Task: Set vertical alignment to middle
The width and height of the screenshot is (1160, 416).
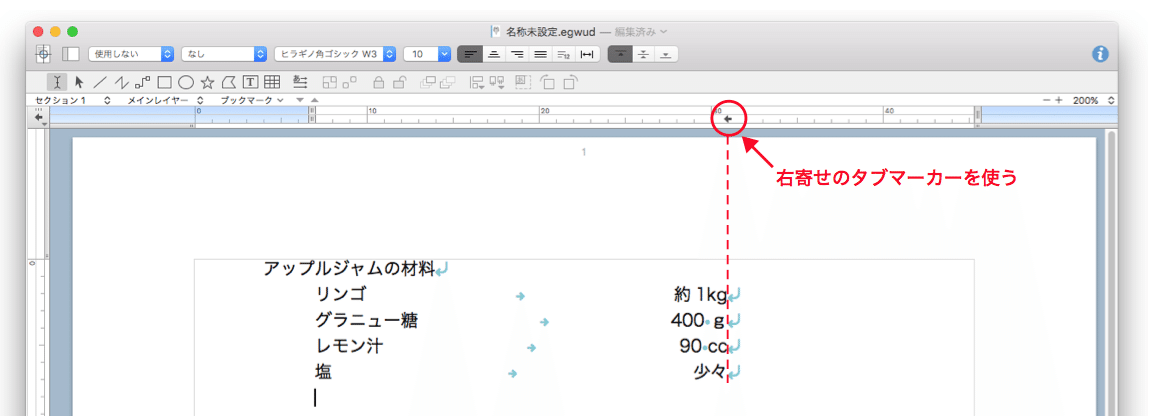Action: tap(644, 54)
